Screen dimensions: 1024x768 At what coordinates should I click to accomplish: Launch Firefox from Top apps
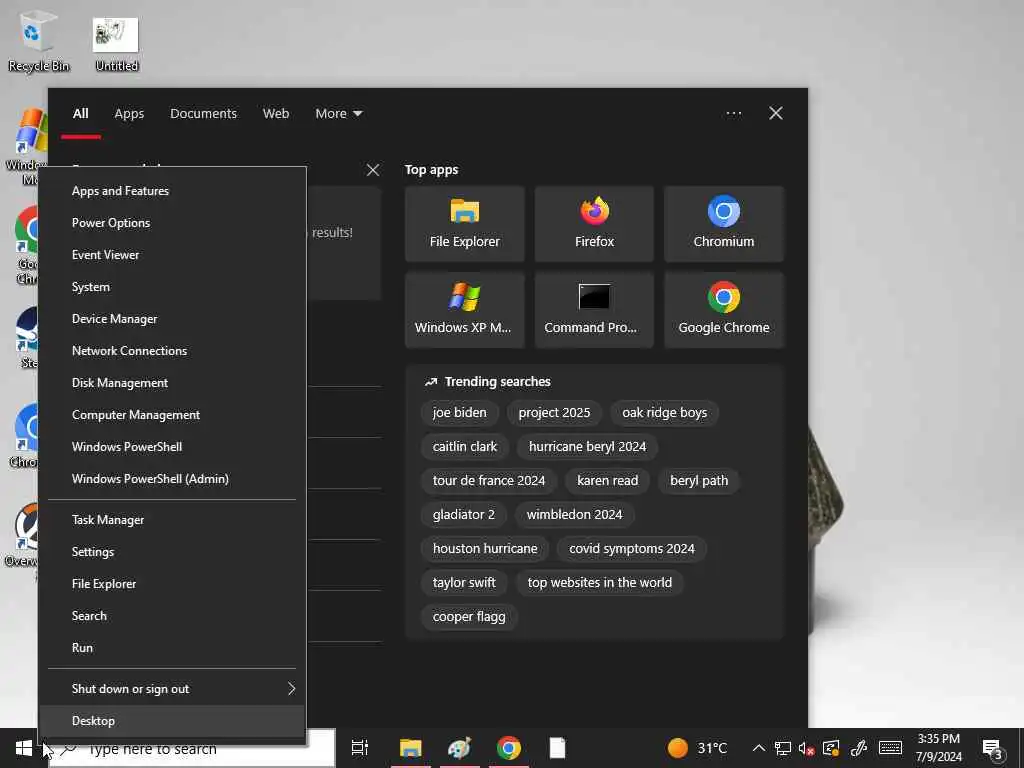(594, 224)
